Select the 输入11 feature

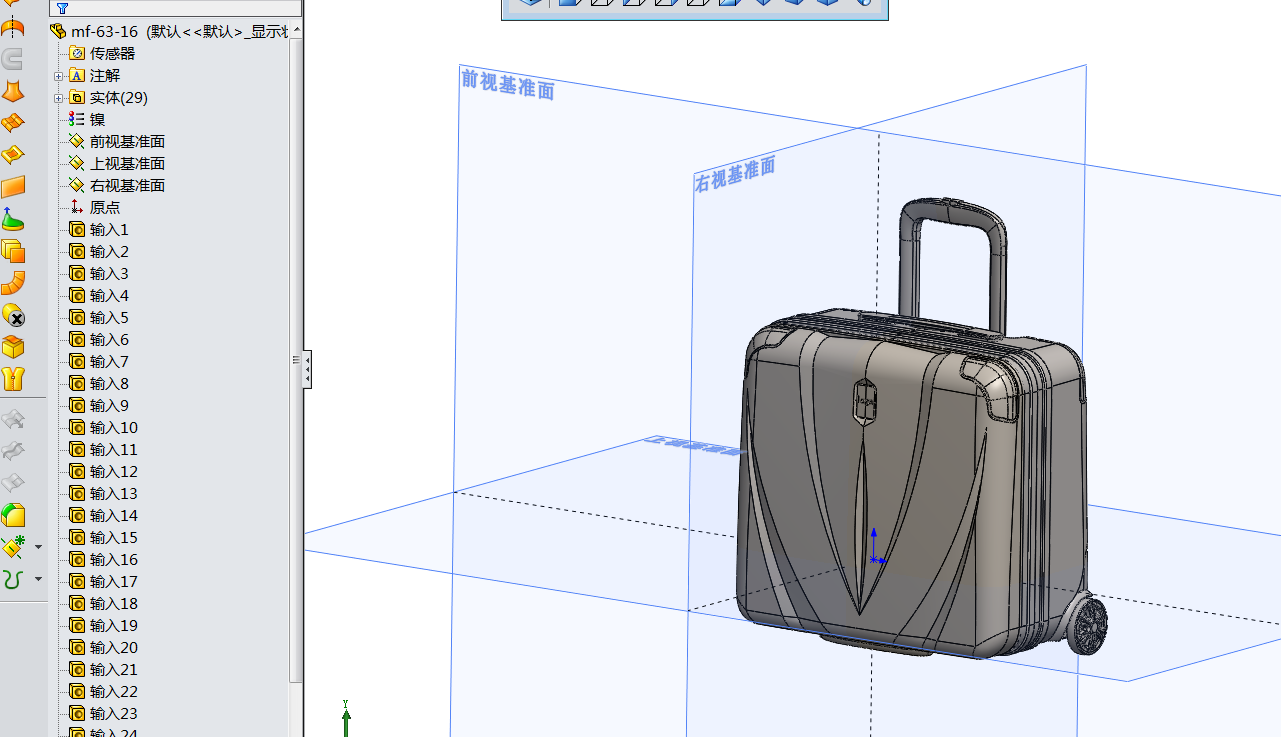coord(104,450)
